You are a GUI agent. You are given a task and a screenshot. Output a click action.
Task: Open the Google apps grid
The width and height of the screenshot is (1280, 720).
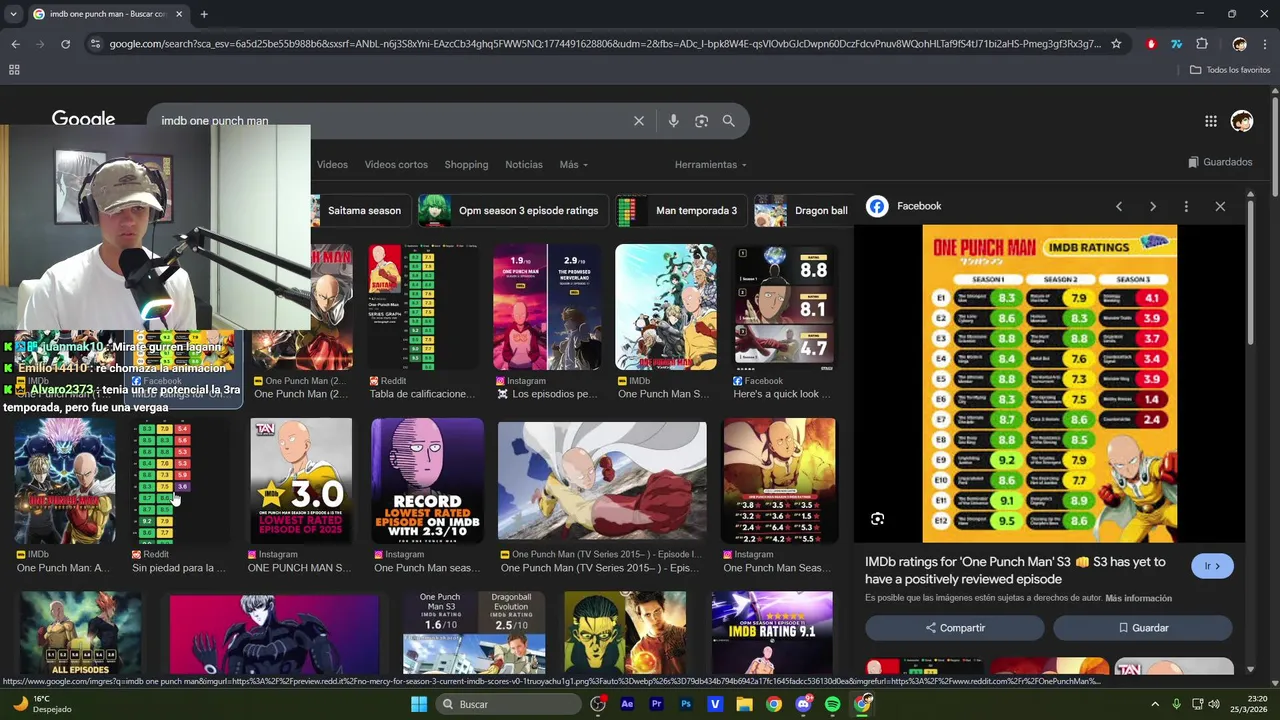(x=1210, y=121)
